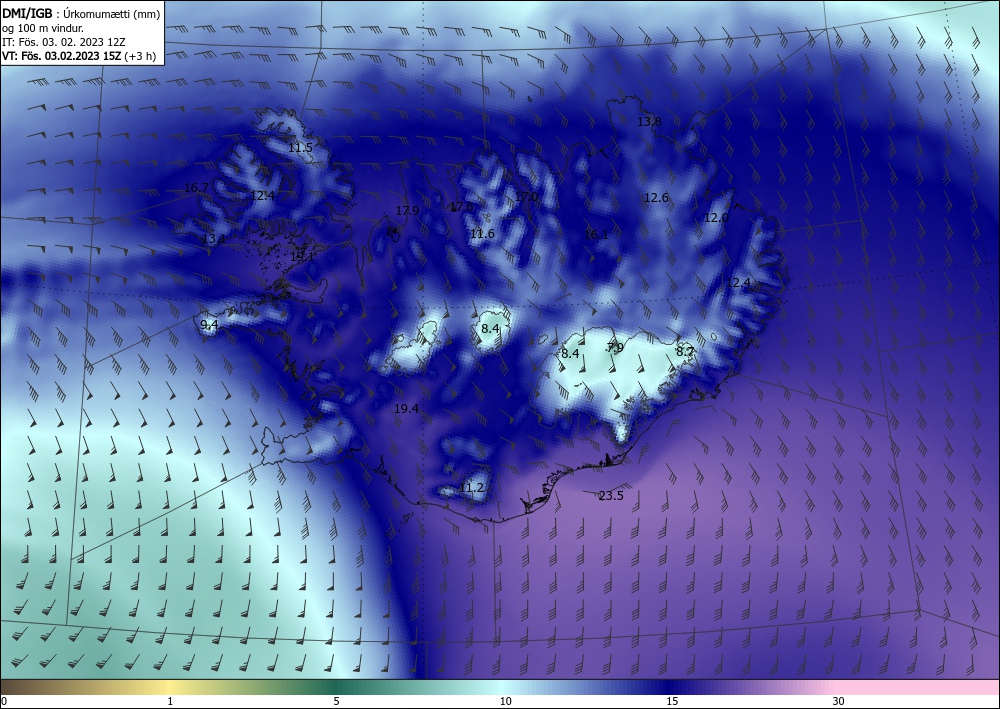Click the 11.6 value label
Viewport: 1000px width, 709px height.
pos(482,234)
